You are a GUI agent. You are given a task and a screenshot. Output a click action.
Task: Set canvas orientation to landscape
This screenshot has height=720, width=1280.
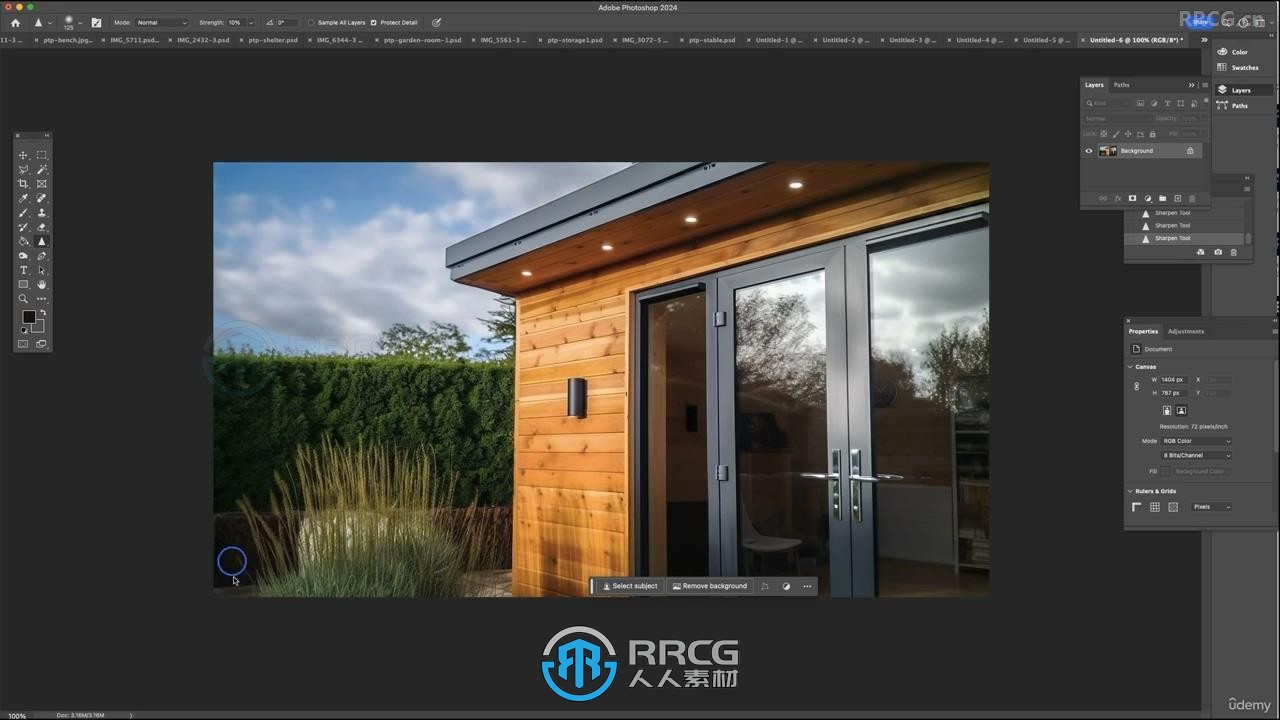pyautogui.click(x=1181, y=410)
